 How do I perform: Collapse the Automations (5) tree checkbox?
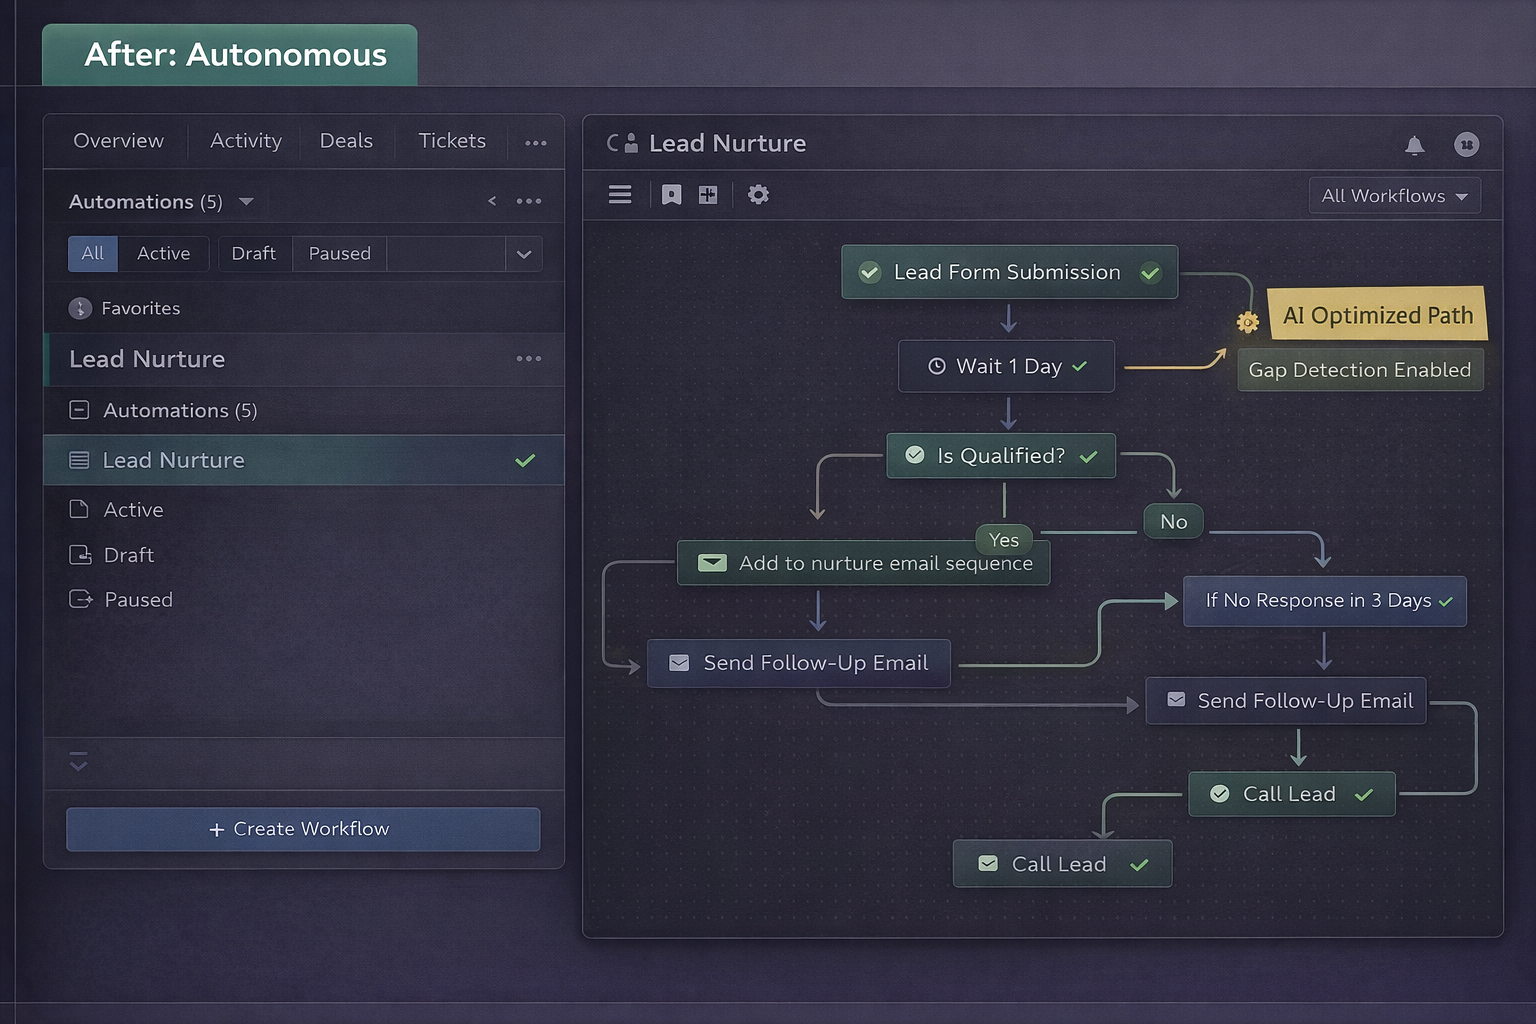pyautogui.click(x=80, y=410)
